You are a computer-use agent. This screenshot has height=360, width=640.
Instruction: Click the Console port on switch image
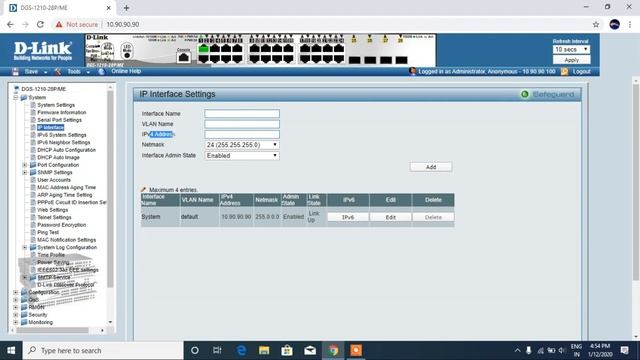(x=184, y=57)
